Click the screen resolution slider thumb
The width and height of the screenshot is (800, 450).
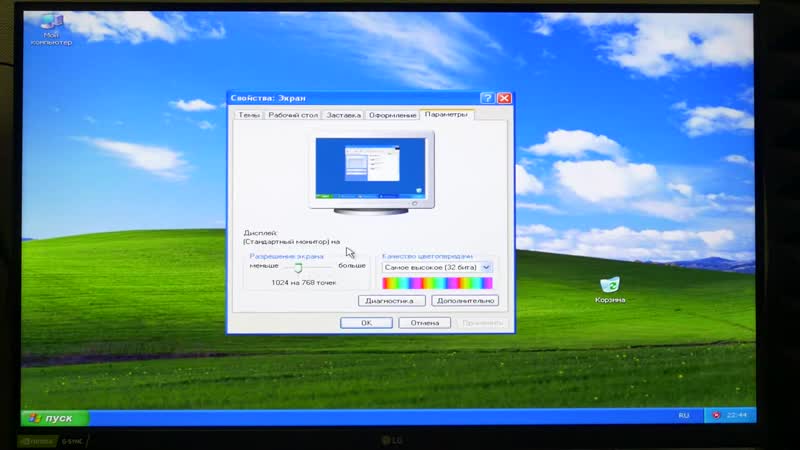click(298, 267)
